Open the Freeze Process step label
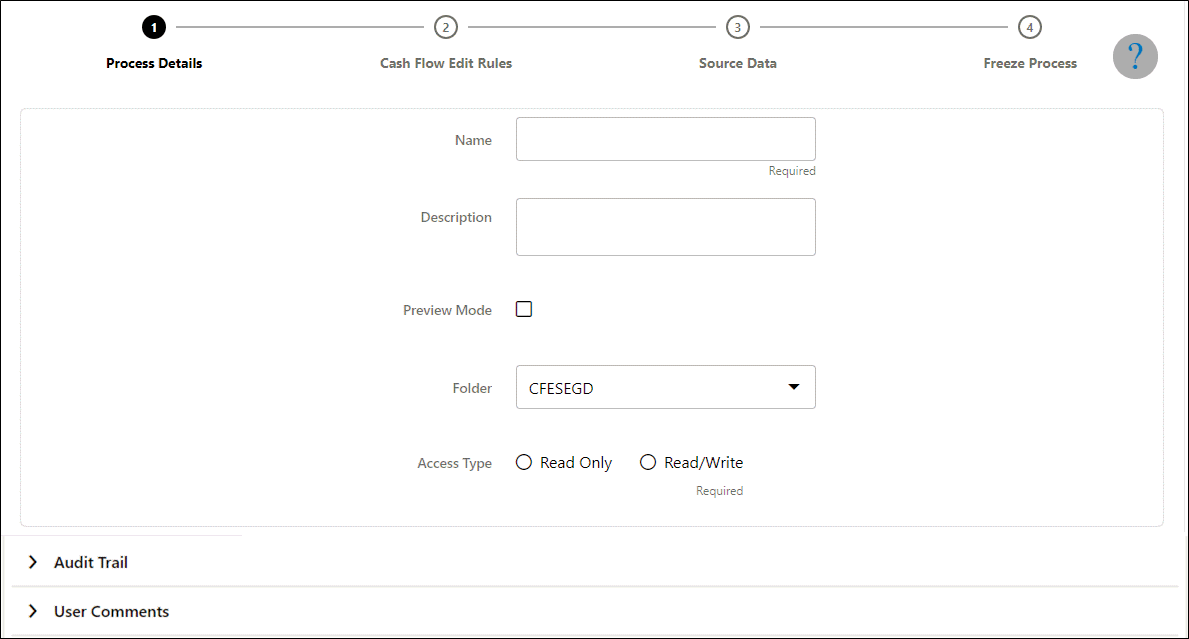The height and width of the screenshot is (639, 1189). coord(1030,64)
